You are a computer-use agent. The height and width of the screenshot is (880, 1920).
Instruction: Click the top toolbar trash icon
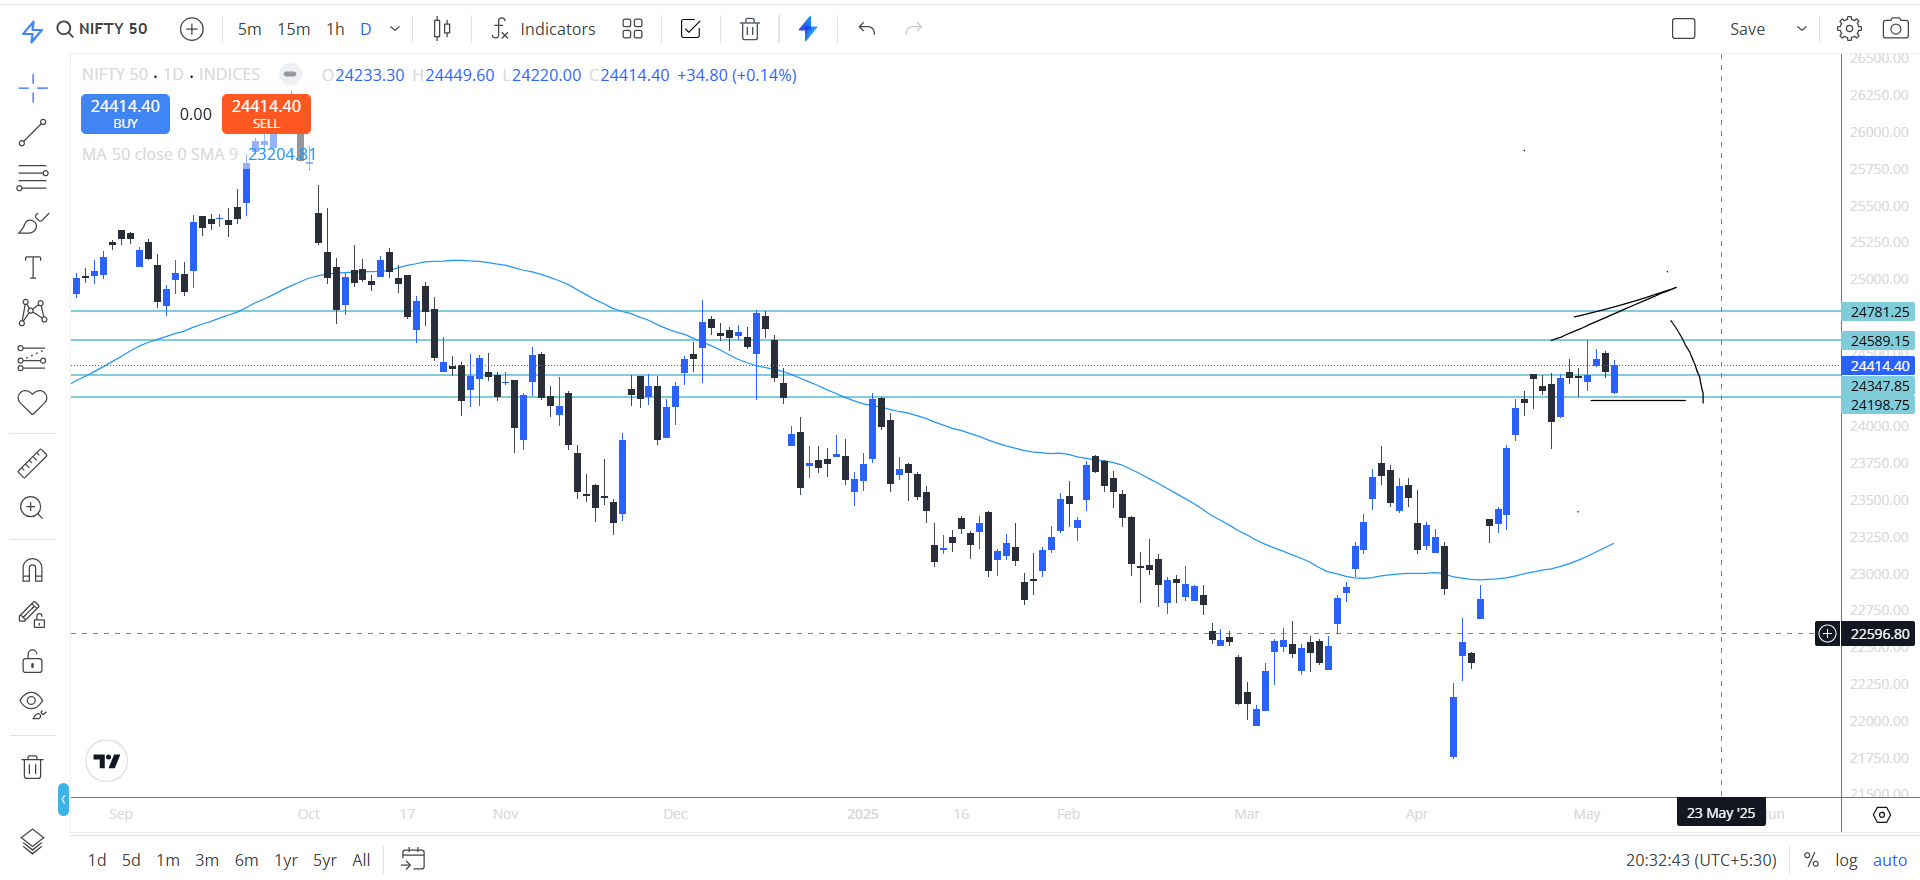(x=749, y=29)
